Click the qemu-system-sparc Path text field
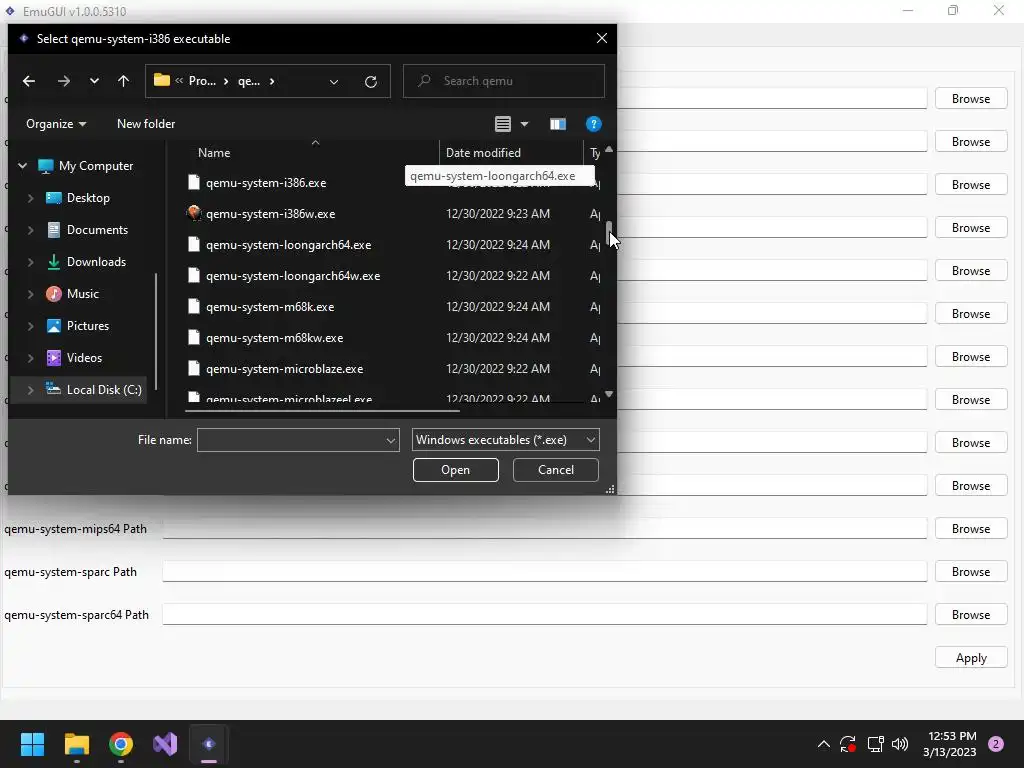This screenshot has height=768, width=1024. [545, 571]
